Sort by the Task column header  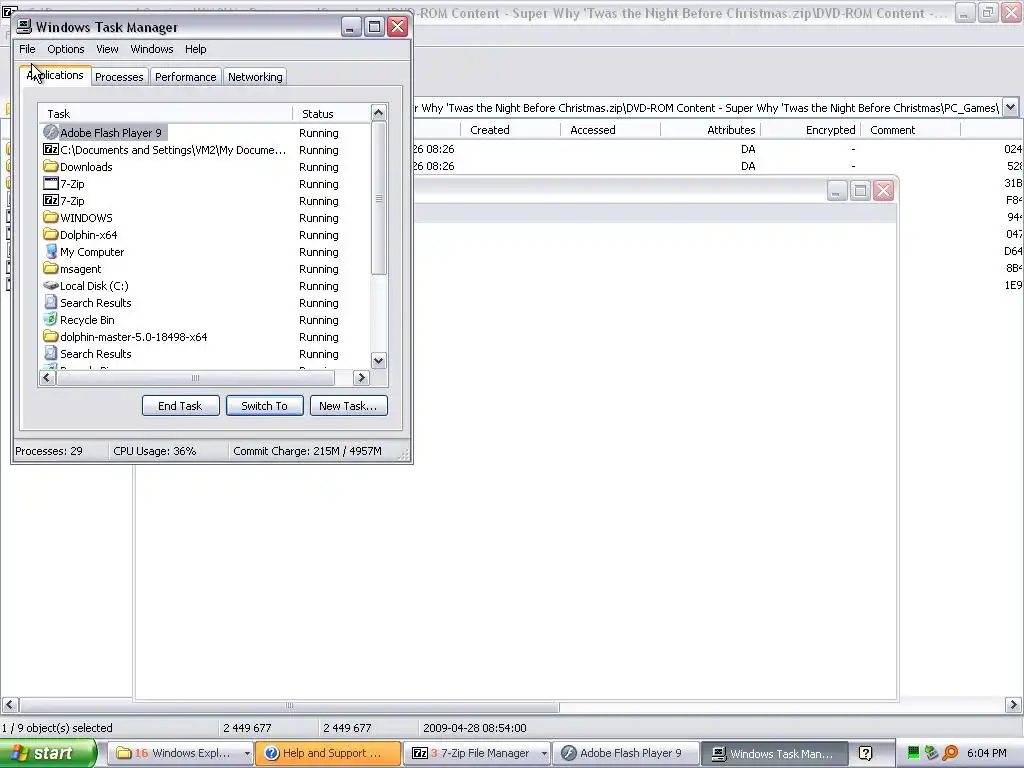165,114
